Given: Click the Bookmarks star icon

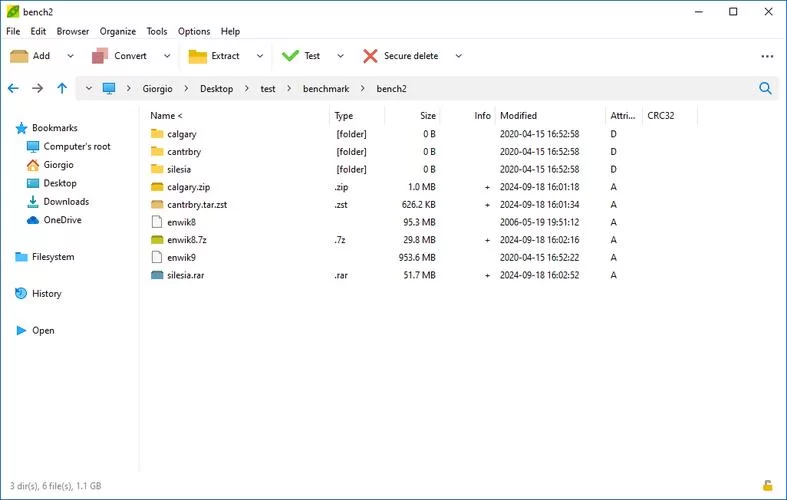Looking at the screenshot, I should click(21, 128).
